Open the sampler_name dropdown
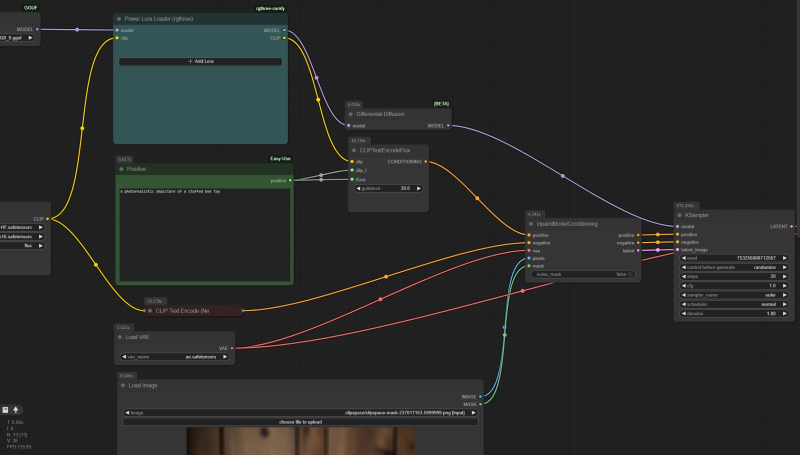Viewport: 800px width, 455px height. coord(735,295)
